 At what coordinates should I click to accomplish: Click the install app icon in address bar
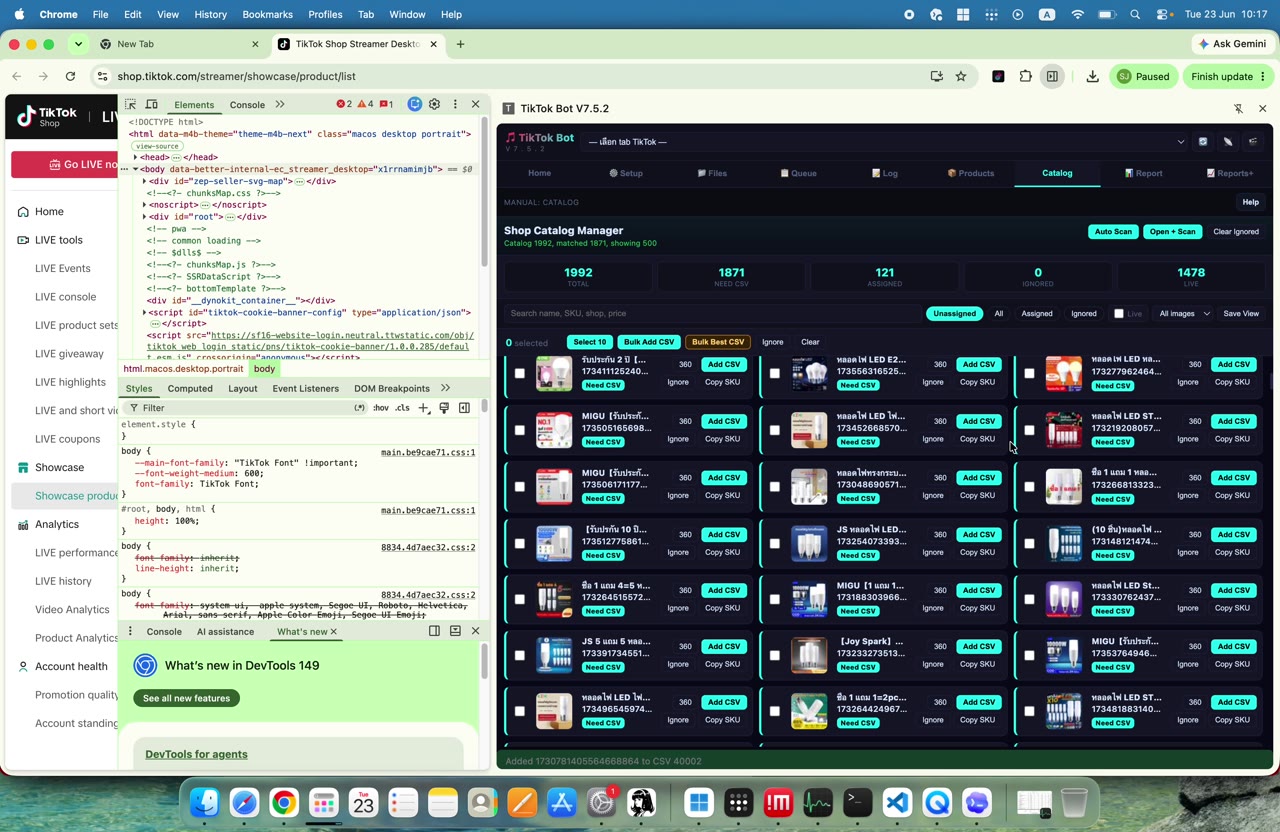coord(936,76)
